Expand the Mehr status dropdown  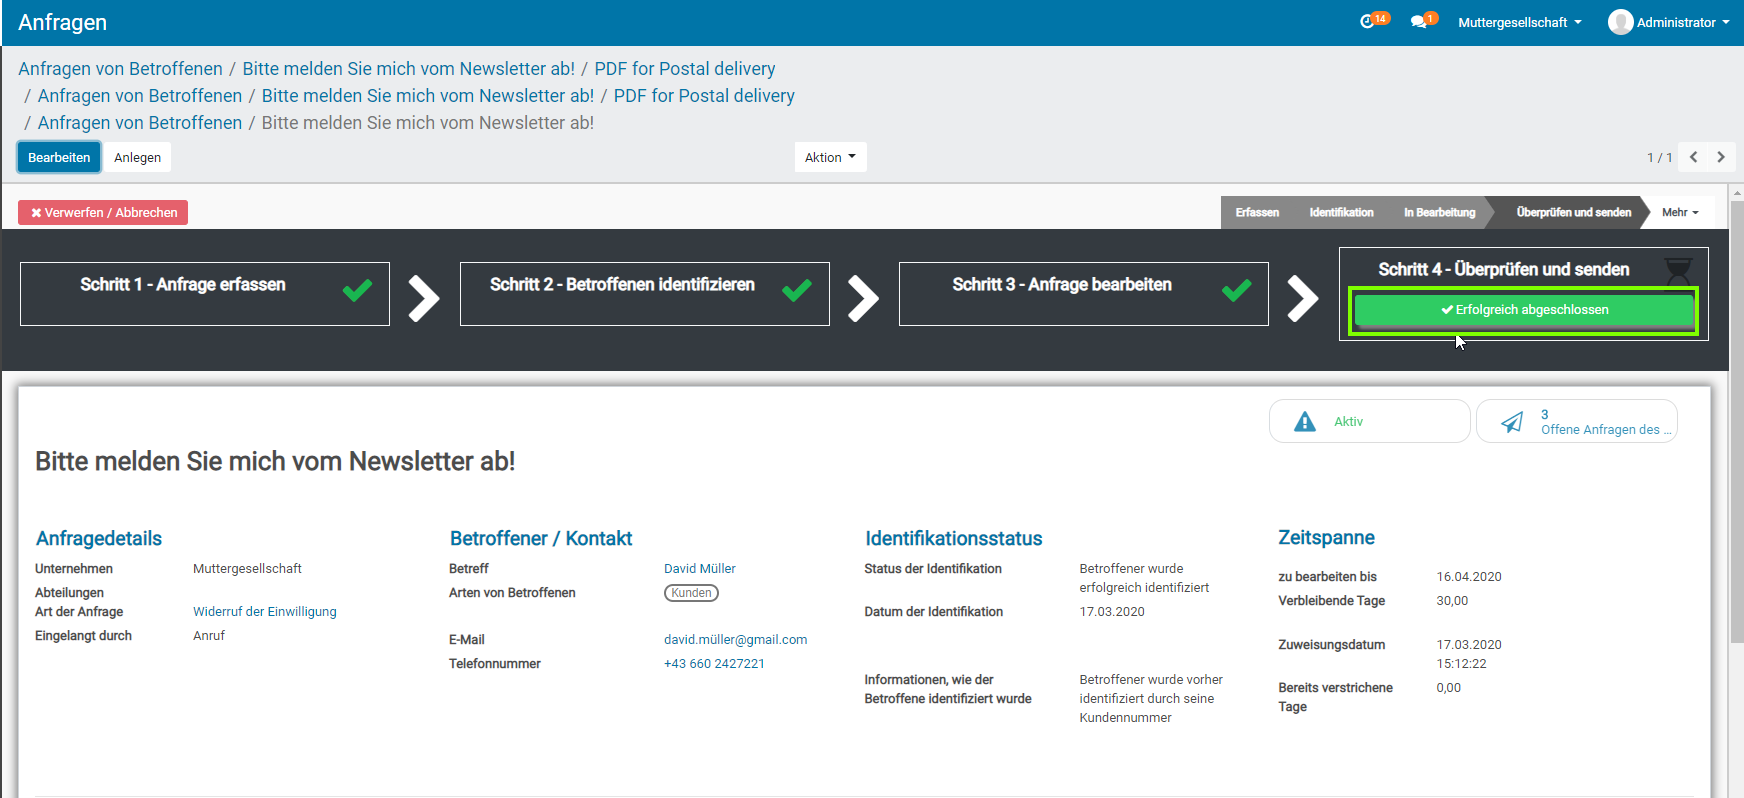tap(1680, 212)
